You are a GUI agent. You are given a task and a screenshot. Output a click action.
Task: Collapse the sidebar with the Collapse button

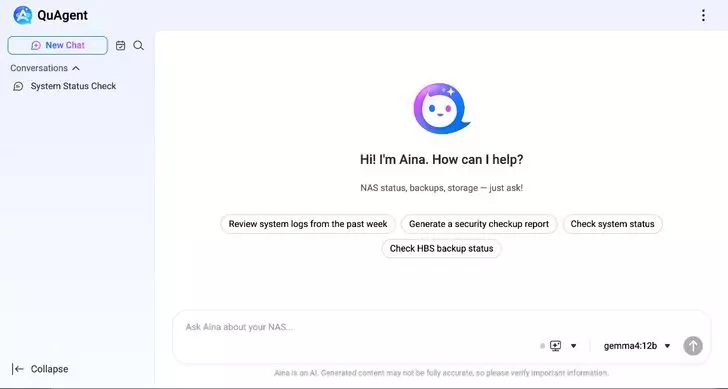[x=40, y=369]
